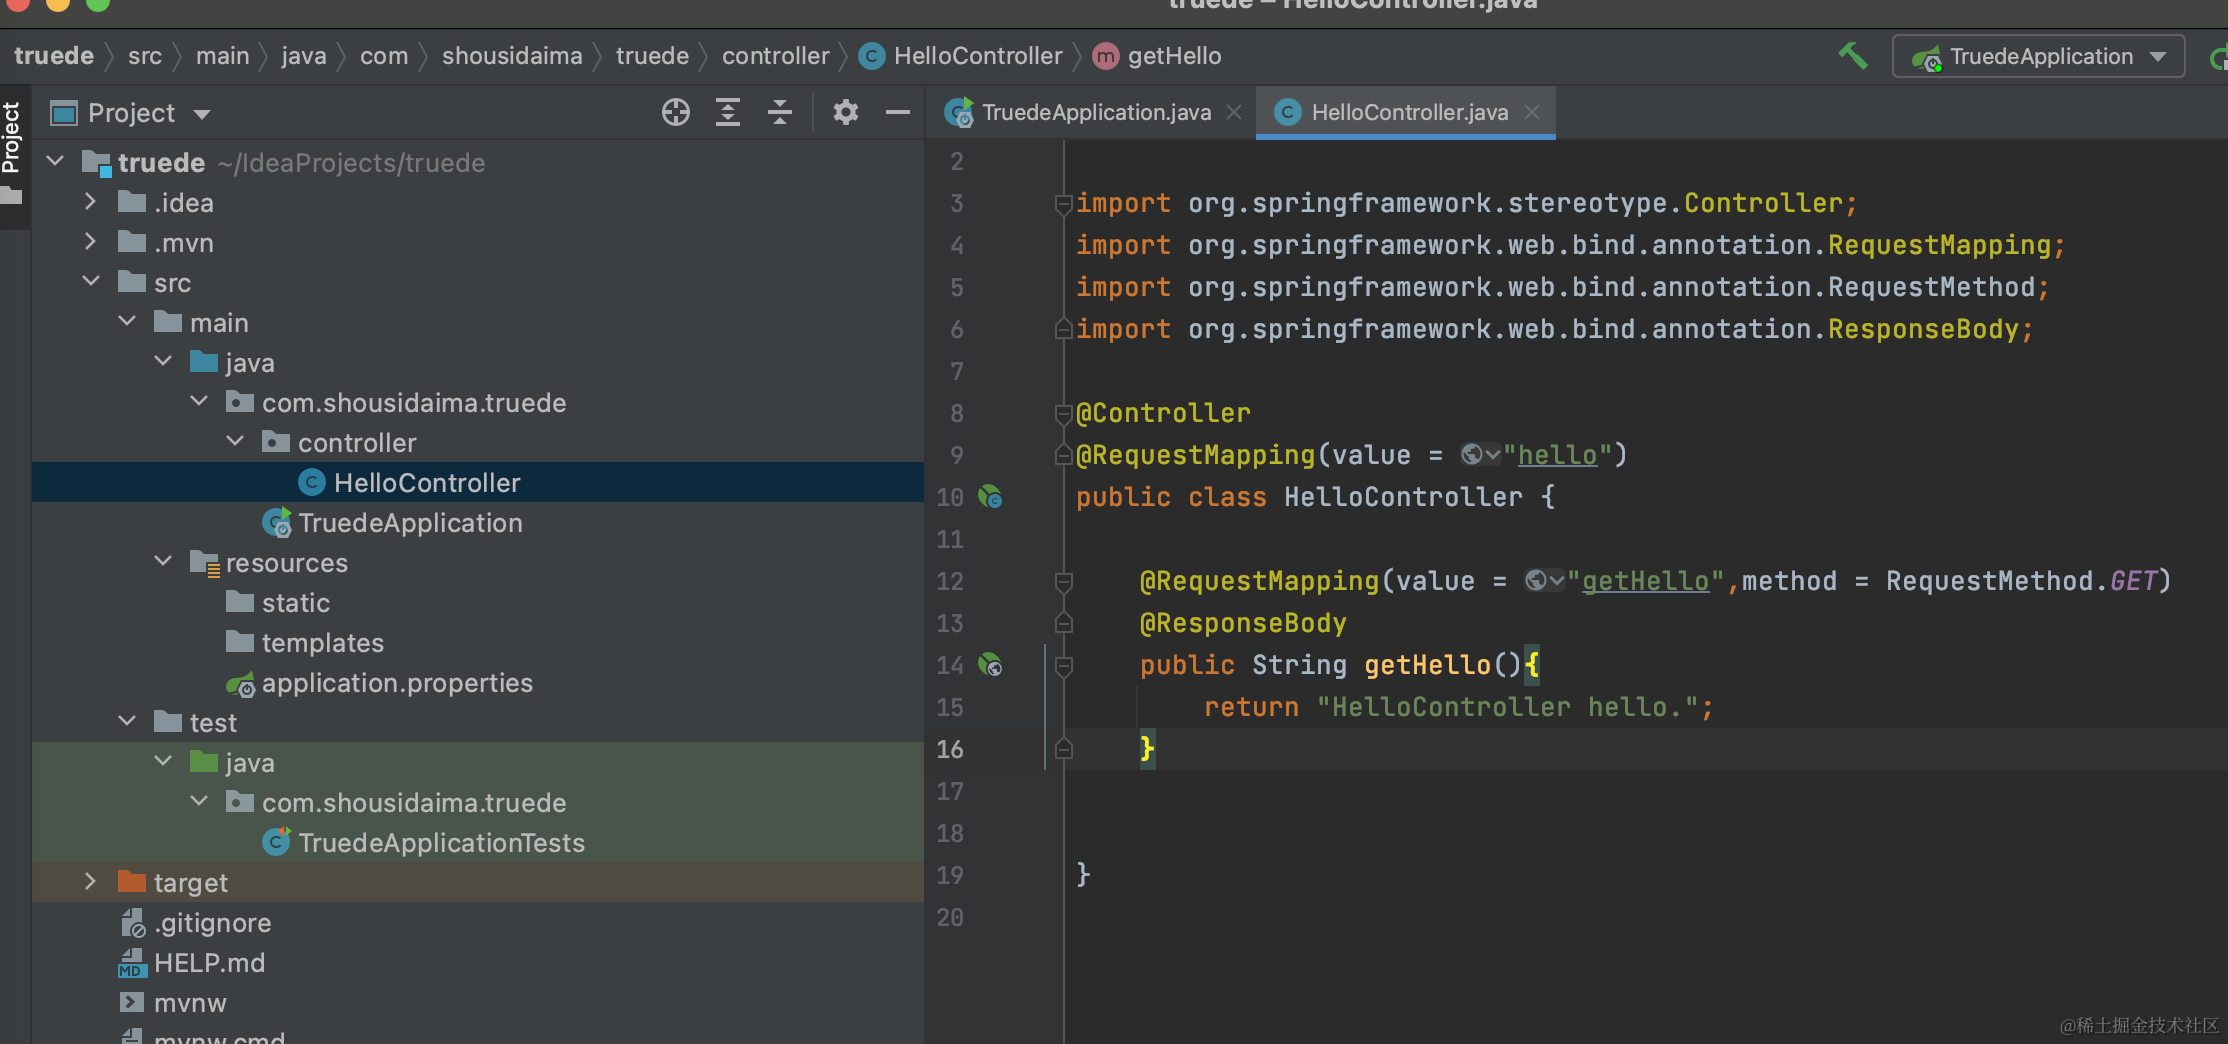This screenshot has width=2228, height=1044.
Task: Click line number 16 in the gutter
Action: coord(950,749)
